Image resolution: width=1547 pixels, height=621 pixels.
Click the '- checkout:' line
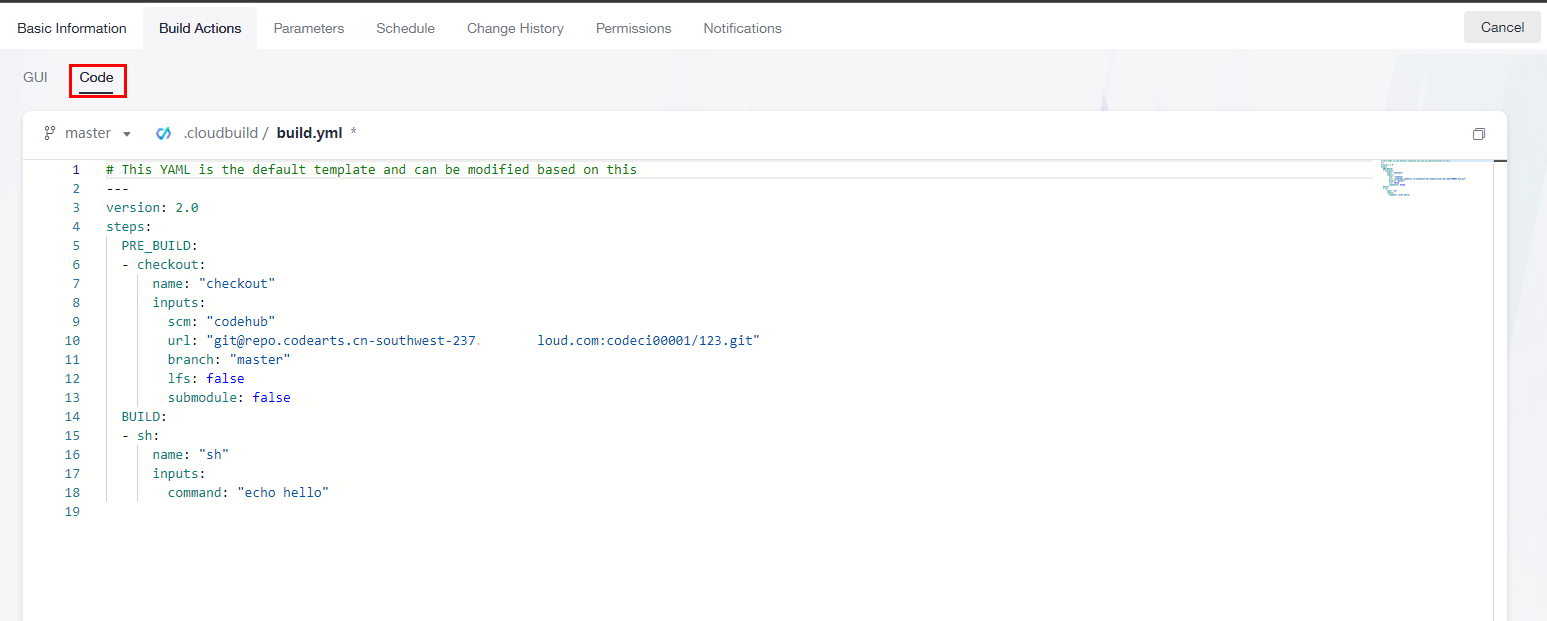click(x=163, y=265)
